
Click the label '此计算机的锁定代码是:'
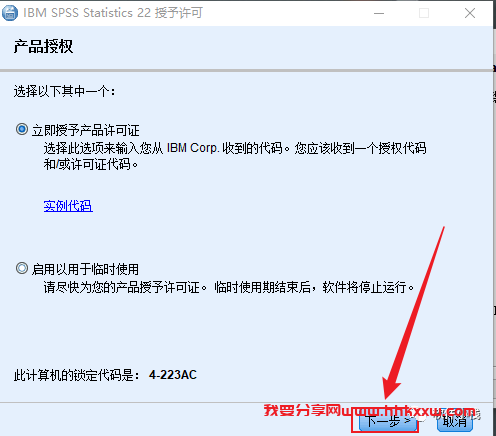tap(77, 375)
